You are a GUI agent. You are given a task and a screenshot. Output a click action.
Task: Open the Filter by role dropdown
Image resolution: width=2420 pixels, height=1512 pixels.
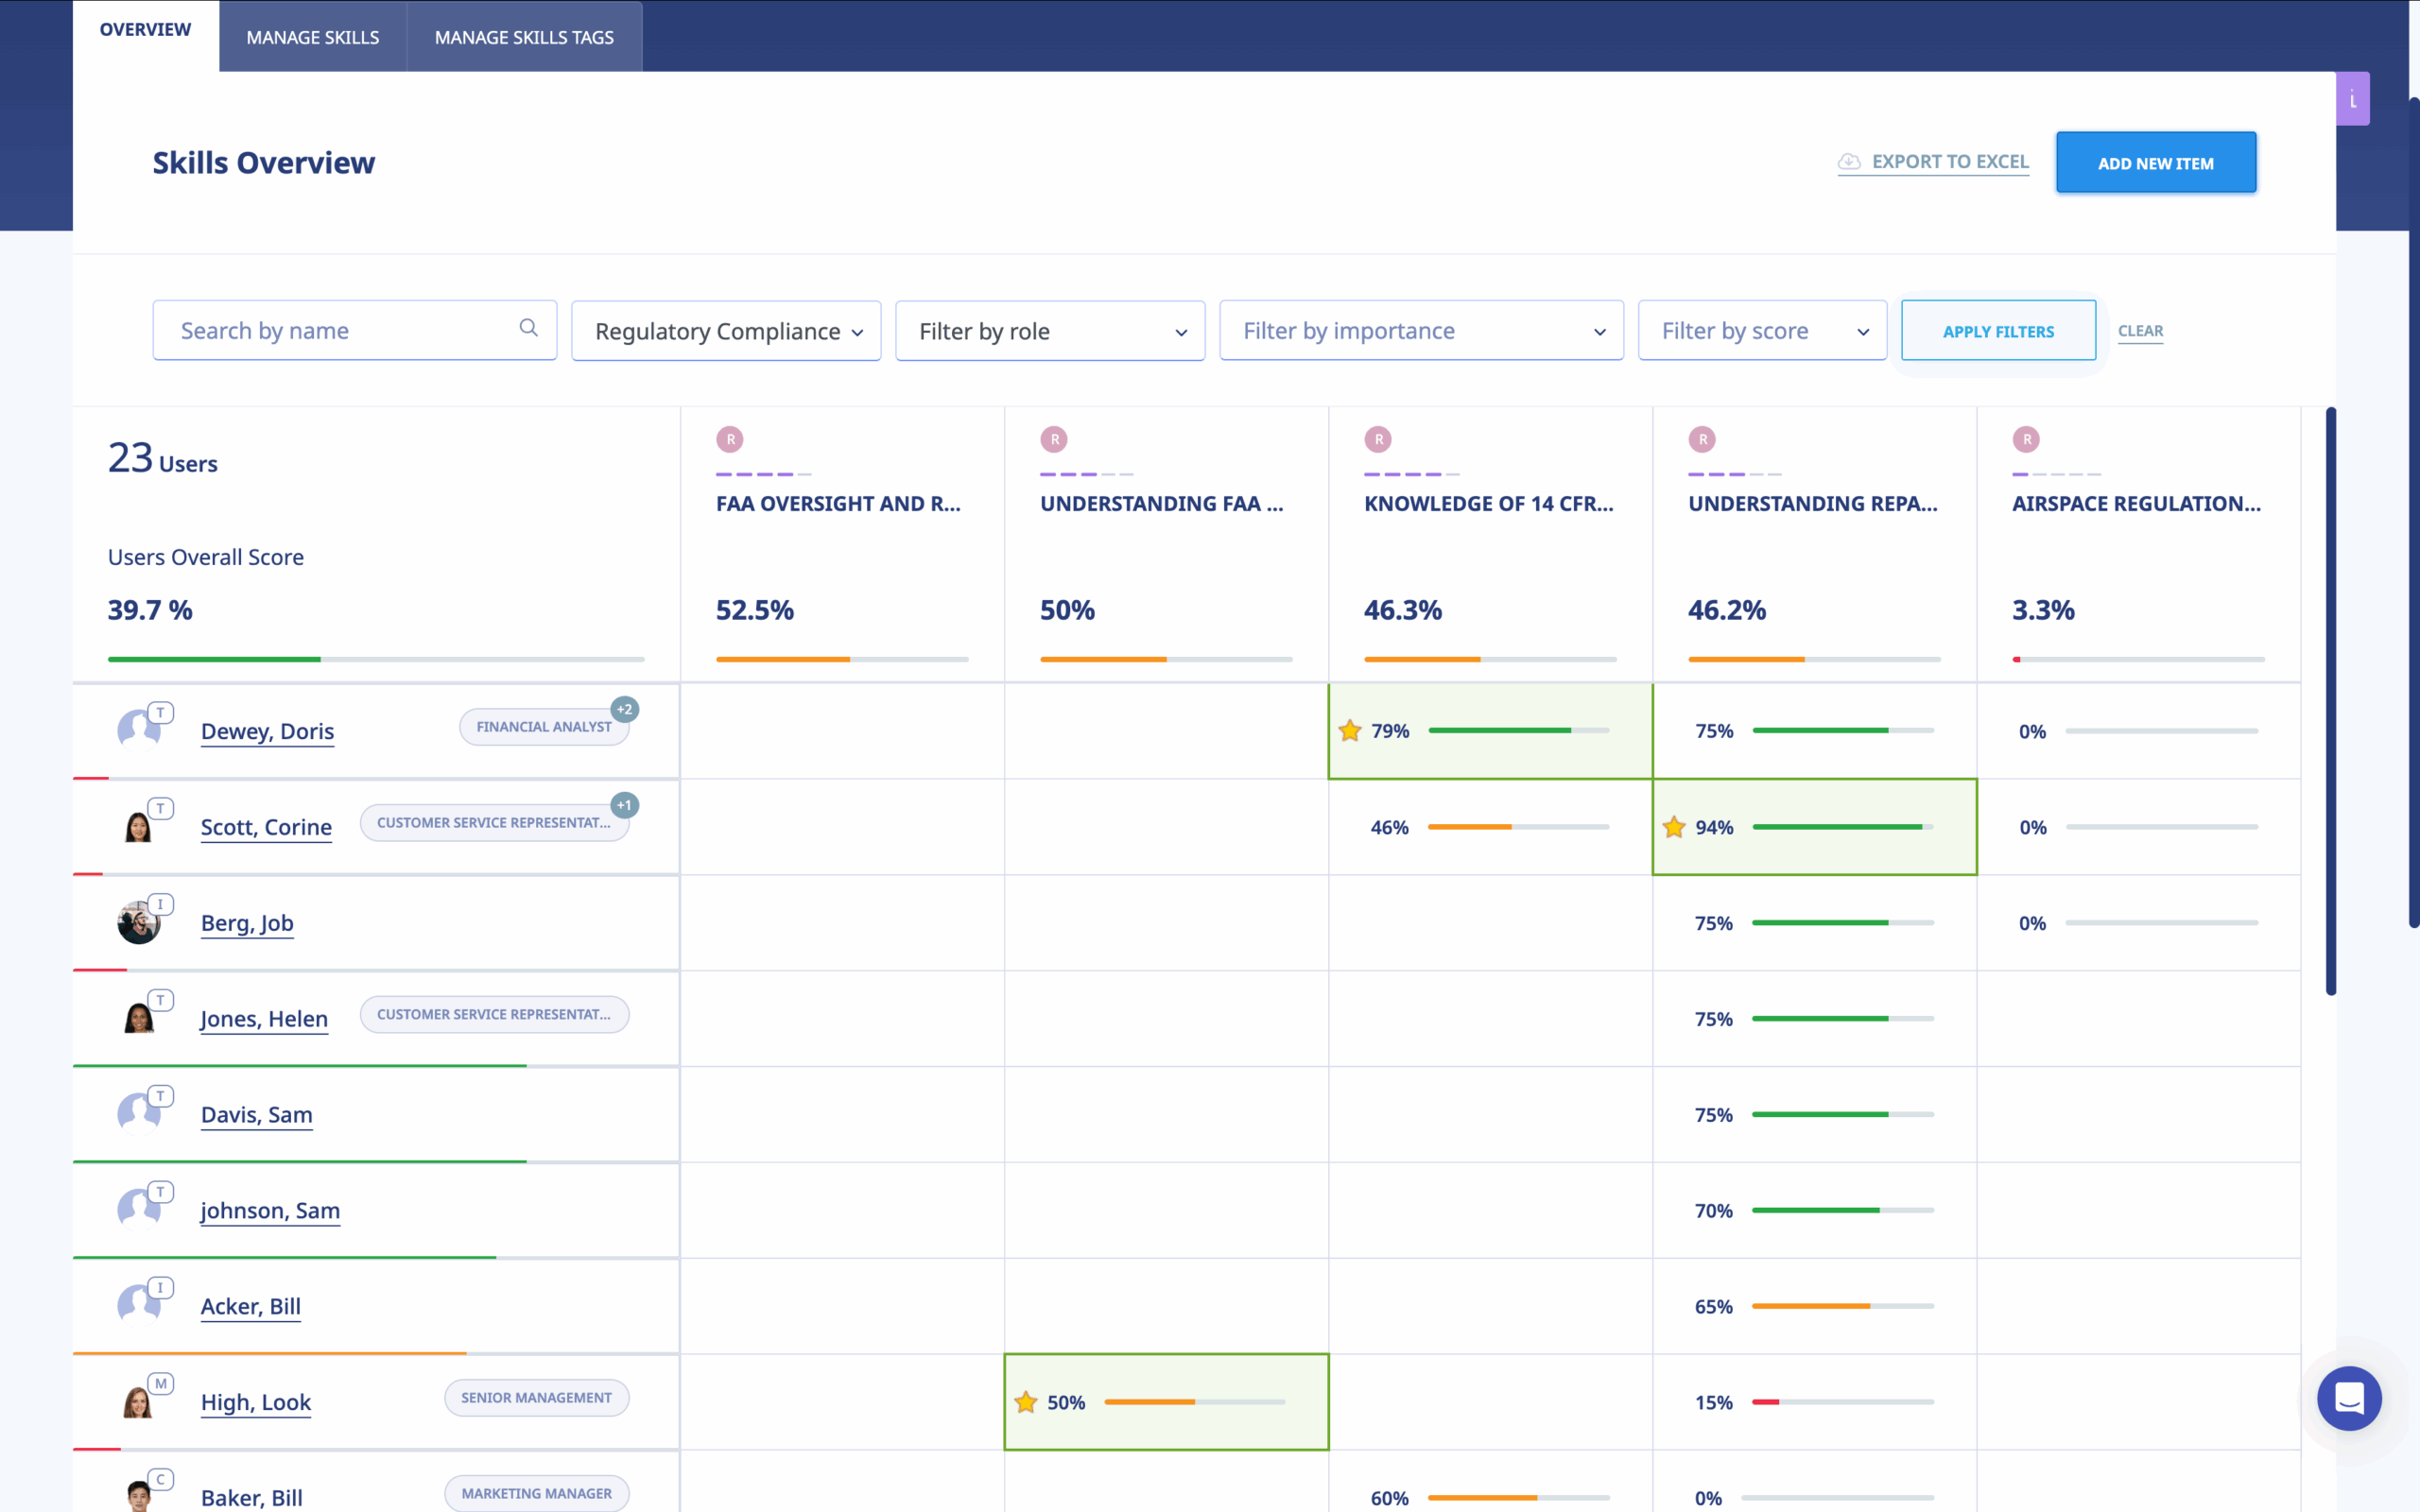coord(1050,331)
